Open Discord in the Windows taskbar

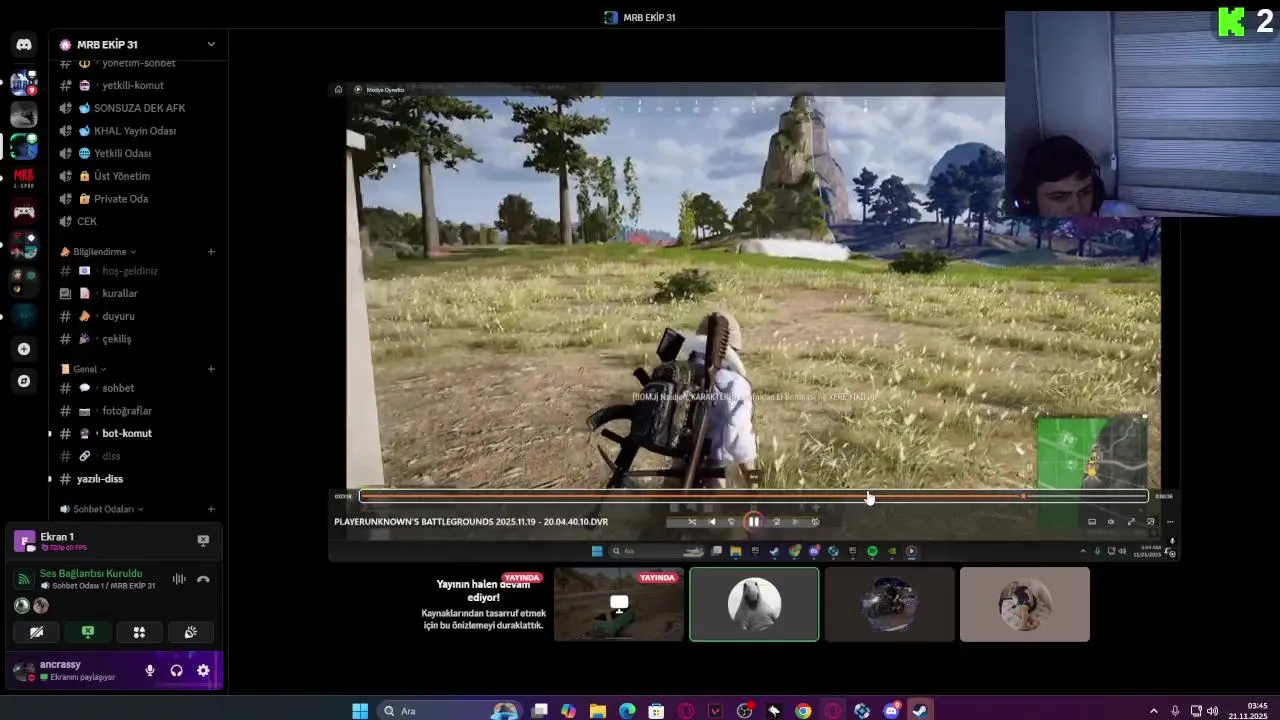tap(891, 711)
